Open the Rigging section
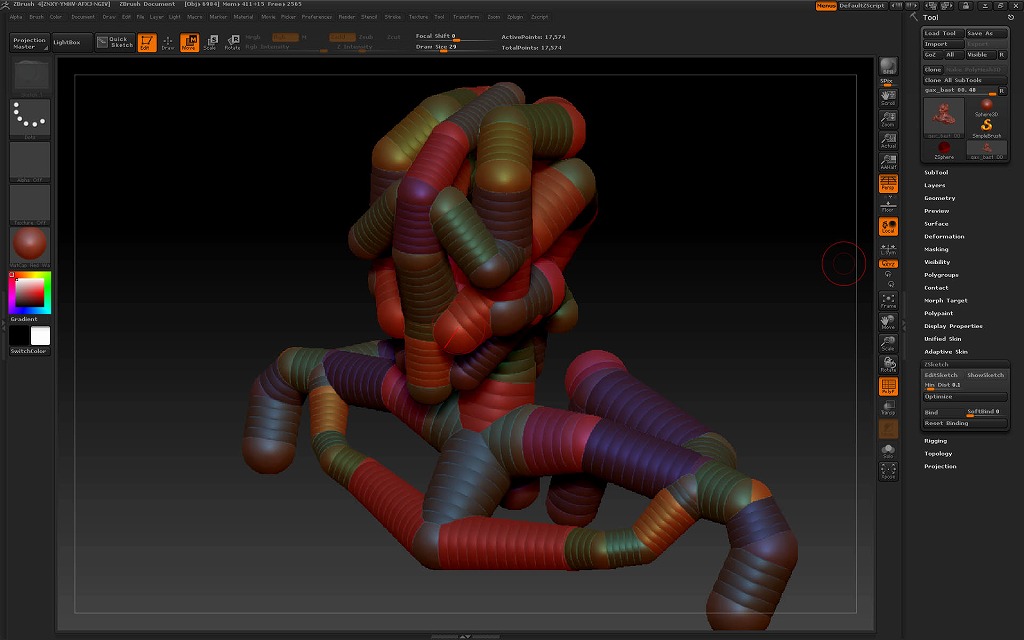The image size is (1024, 640). coord(935,440)
